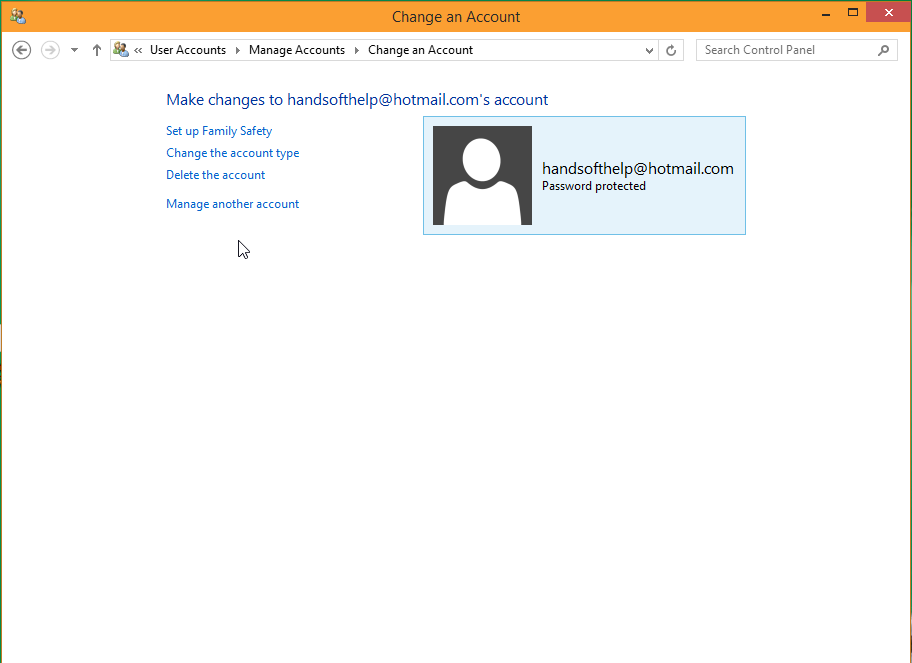The height and width of the screenshot is (663, 912).
Task: Expand arrow after Manage Accounts breadcrumb
Action: 357,50
